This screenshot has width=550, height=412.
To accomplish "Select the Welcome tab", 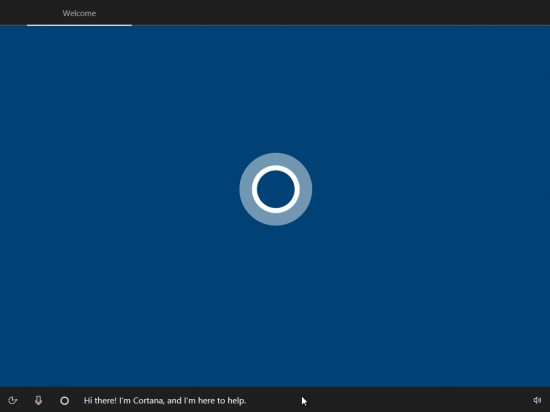I will point(79,13).
